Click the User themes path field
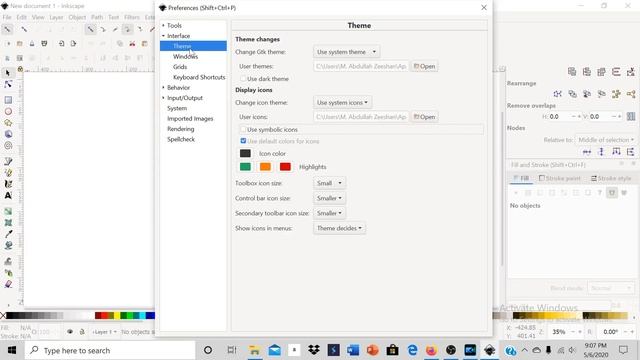The image size is (640, 360). [x=361, y=66]
